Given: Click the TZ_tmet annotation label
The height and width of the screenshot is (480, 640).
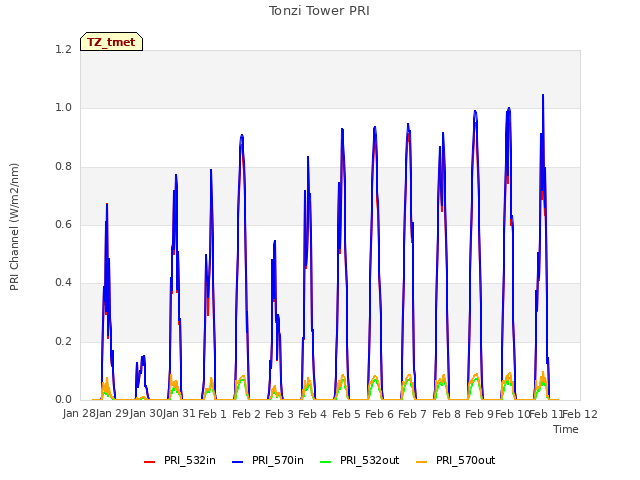Looking at the screenshot, I should pyautogui.click(x=111, y=42).
